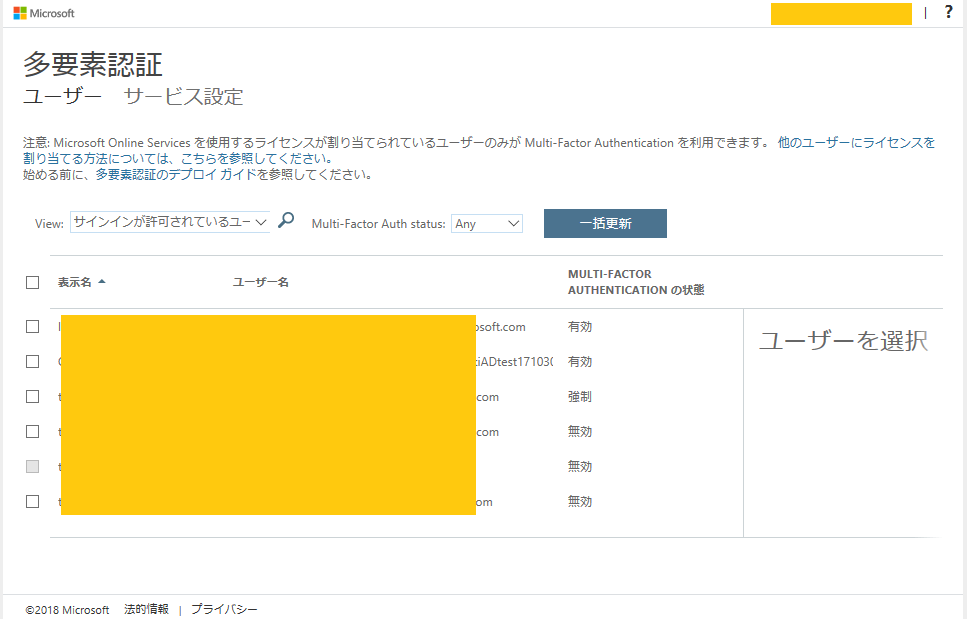Viewport: 967px width, 619px height.
Task: Click the Microsoft logo
Action: 44,13
